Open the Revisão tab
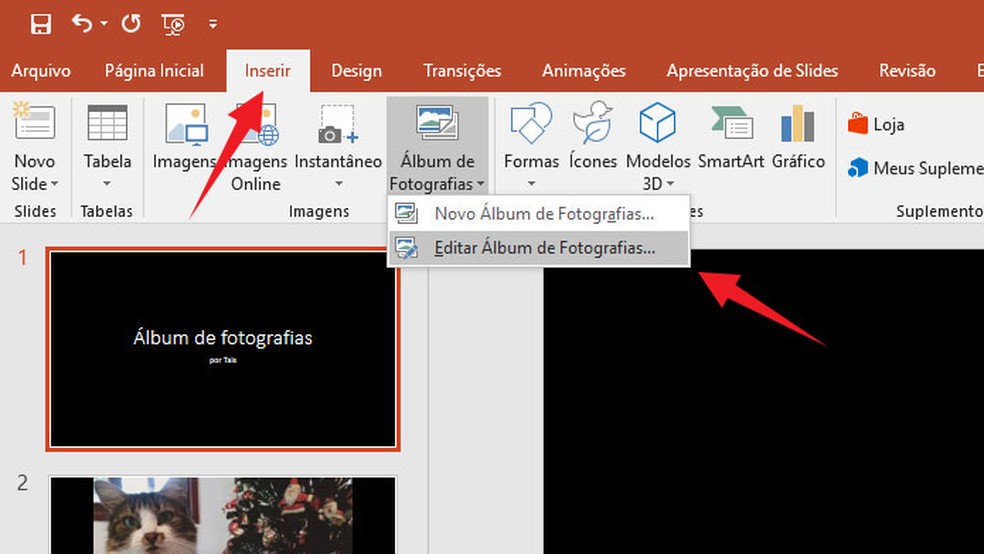This screenshot has height=554, width=984. [x=907, y=71]
